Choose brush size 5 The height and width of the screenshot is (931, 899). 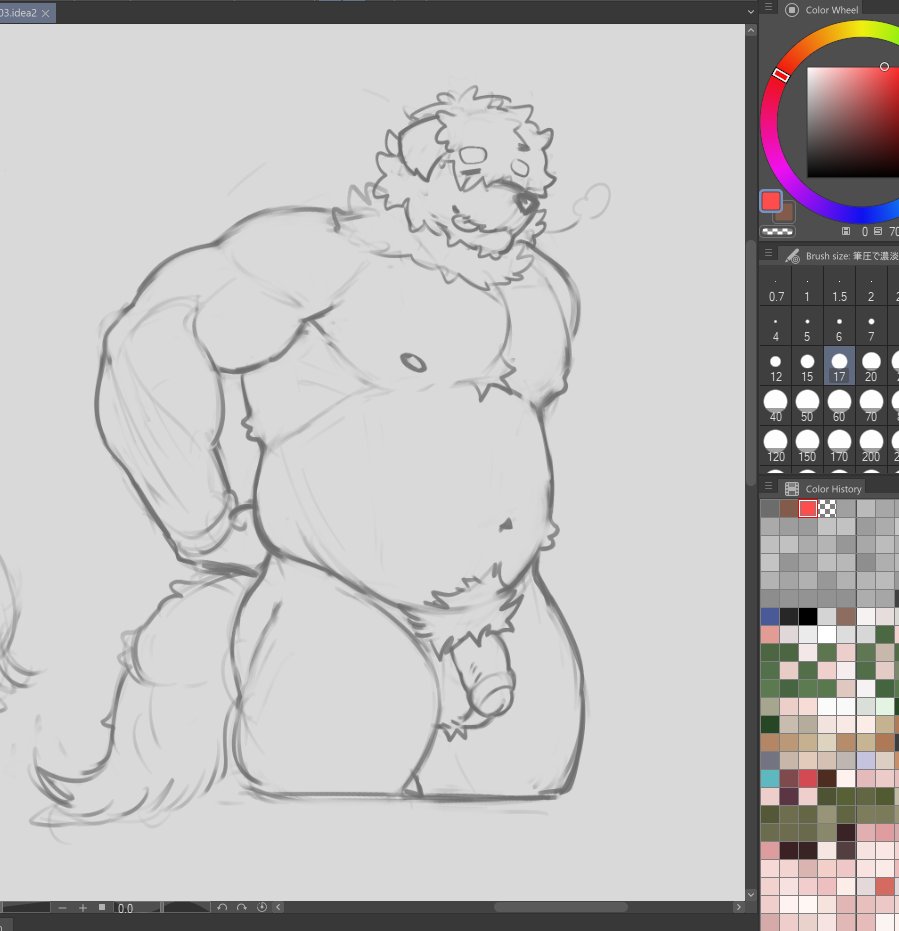point(807,328)
